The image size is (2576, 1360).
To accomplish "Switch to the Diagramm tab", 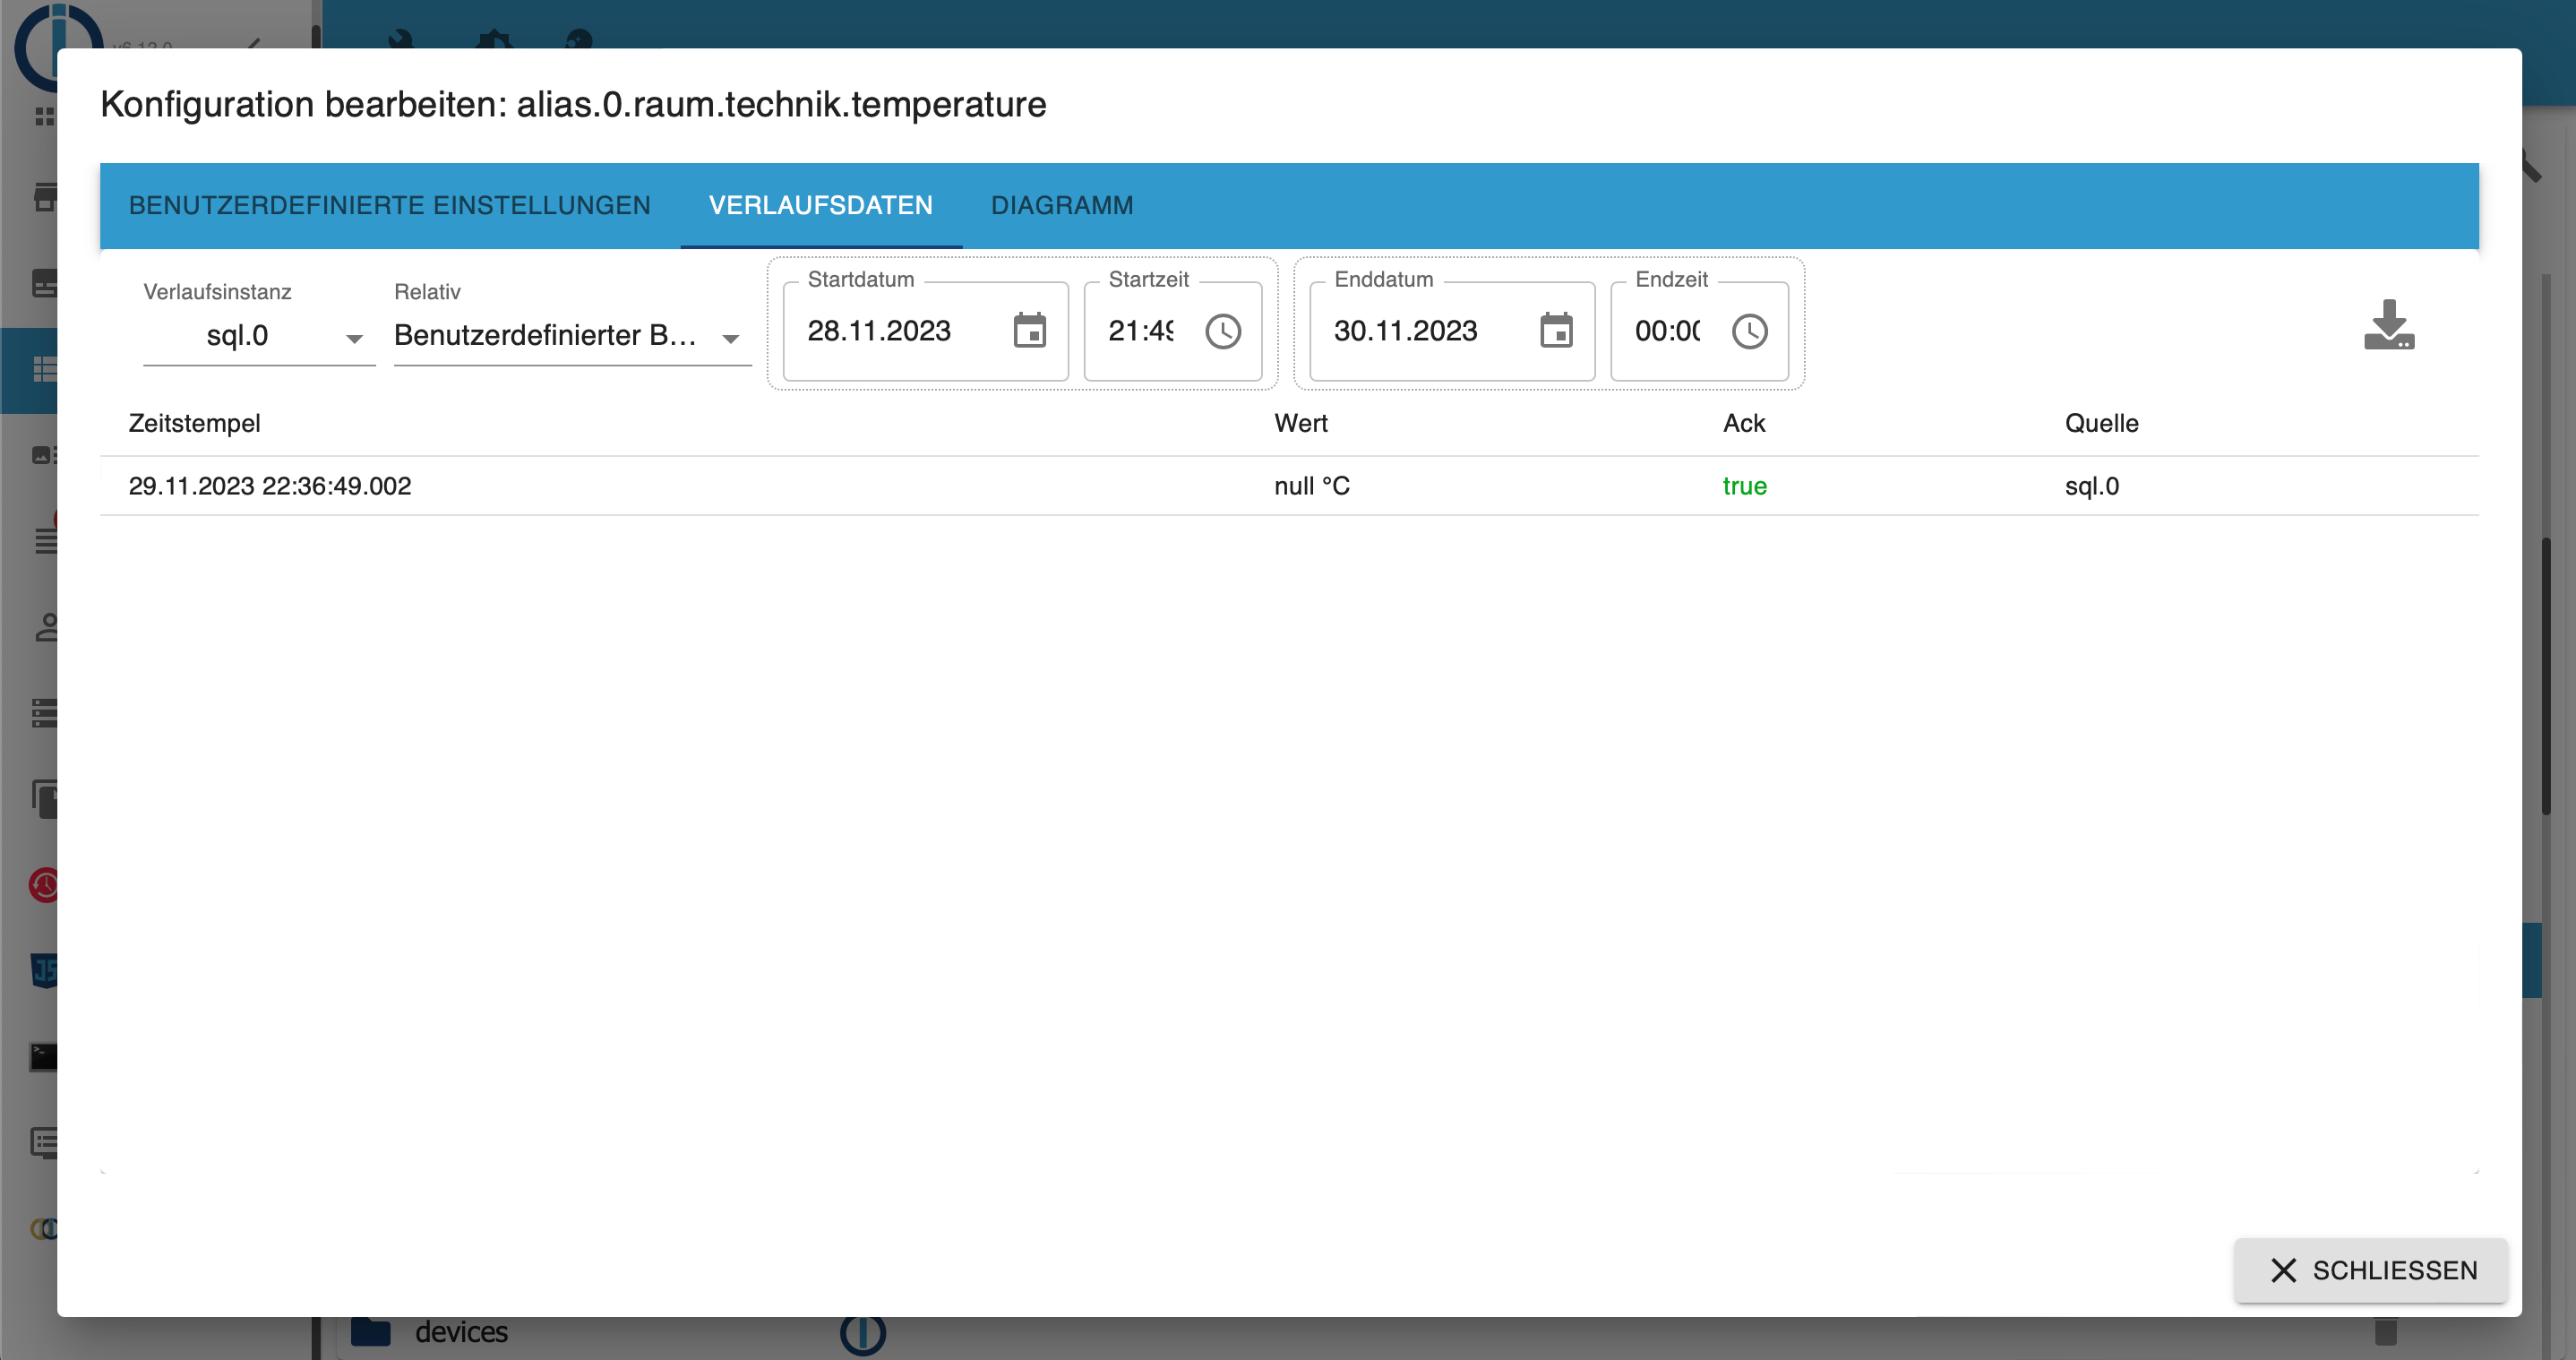I will tap(1061, 205).
